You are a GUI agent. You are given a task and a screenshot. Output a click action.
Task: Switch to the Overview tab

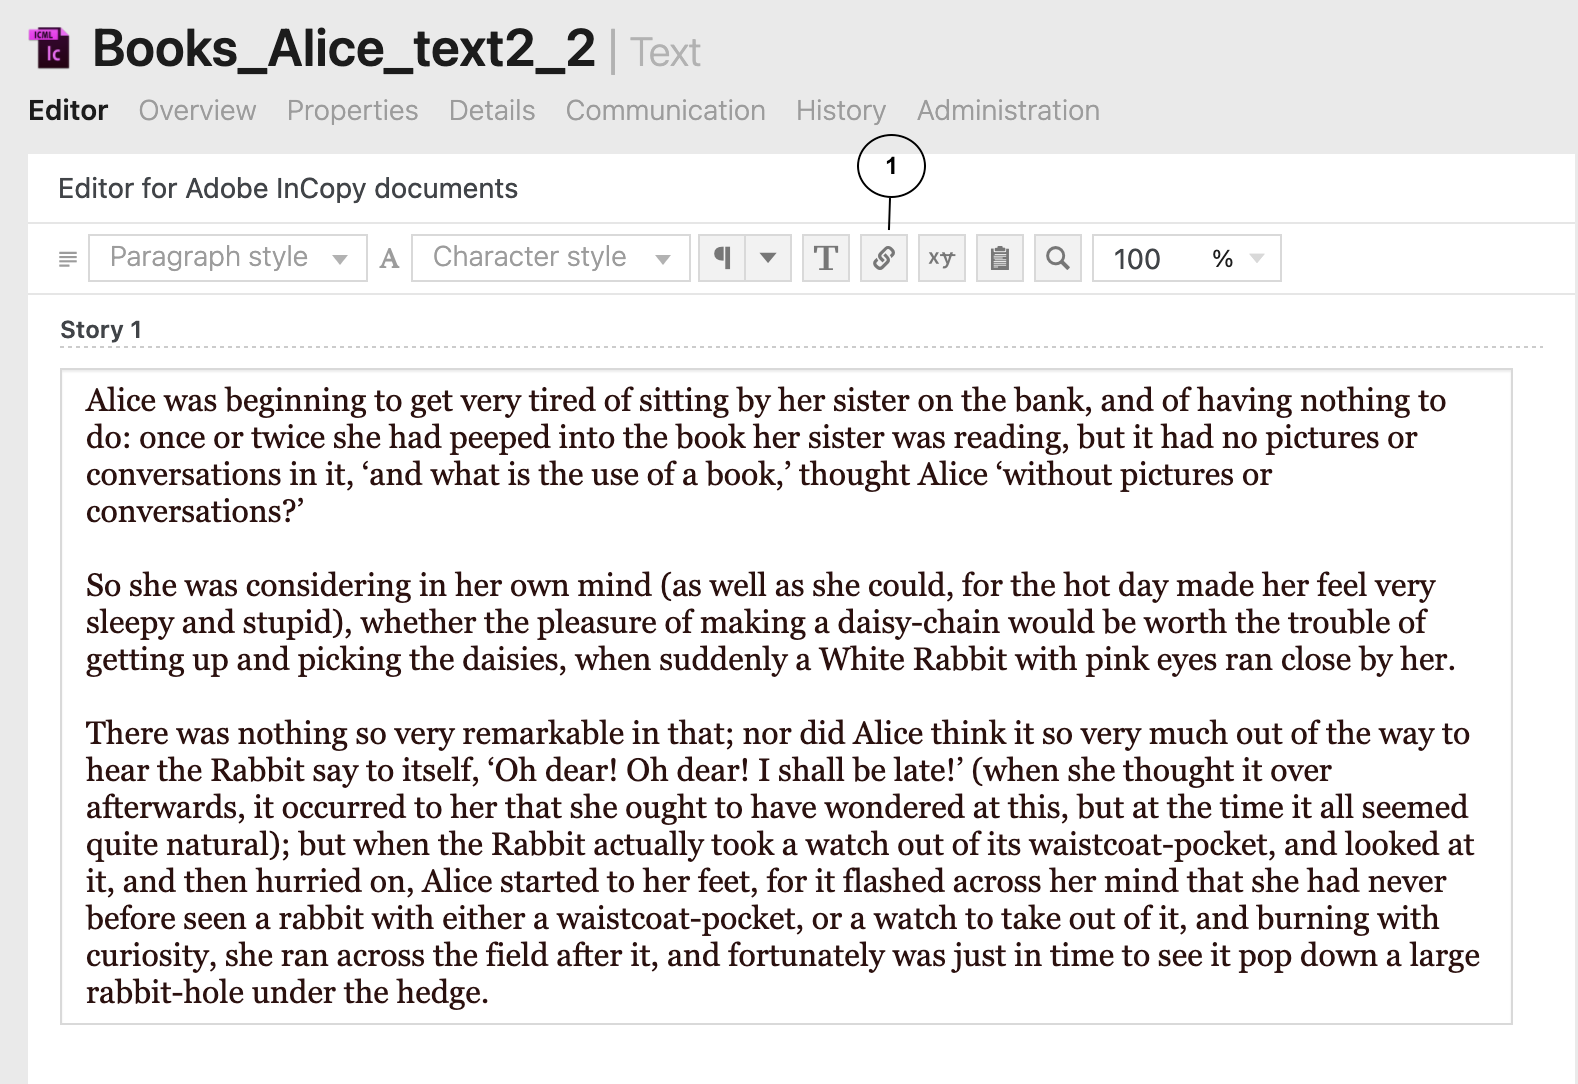click(197, 110)
